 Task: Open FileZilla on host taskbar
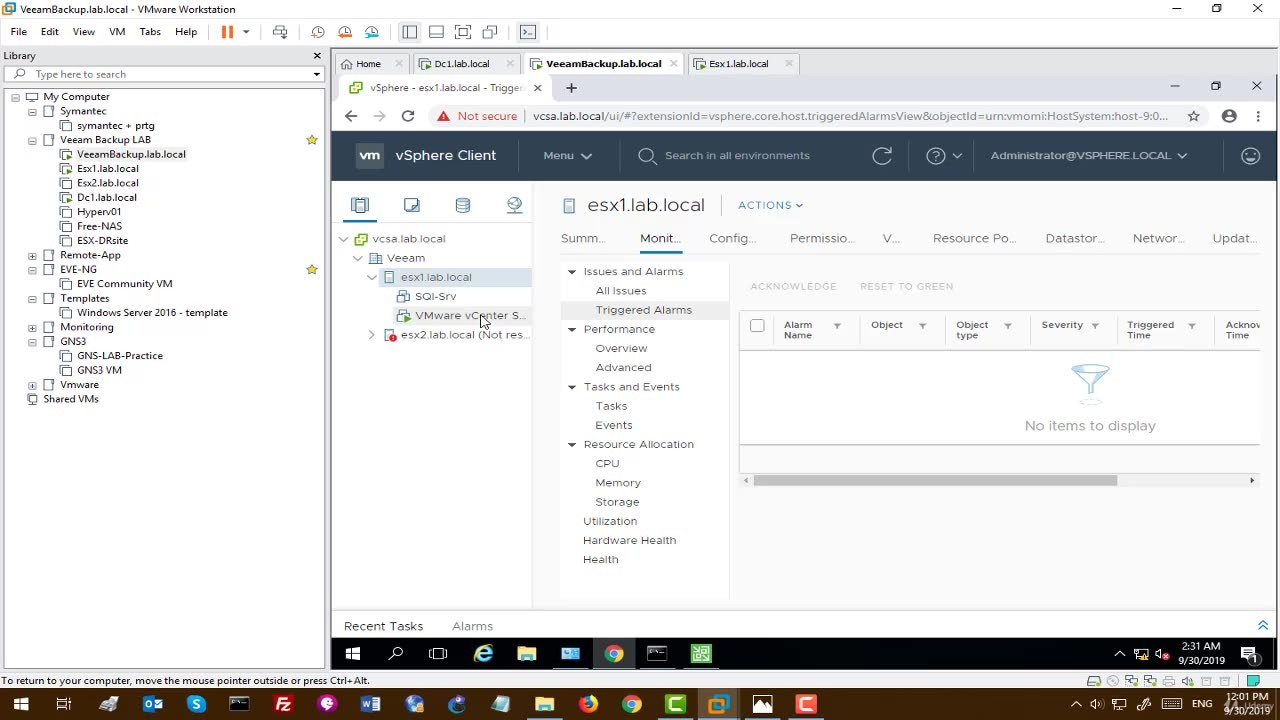283,704
